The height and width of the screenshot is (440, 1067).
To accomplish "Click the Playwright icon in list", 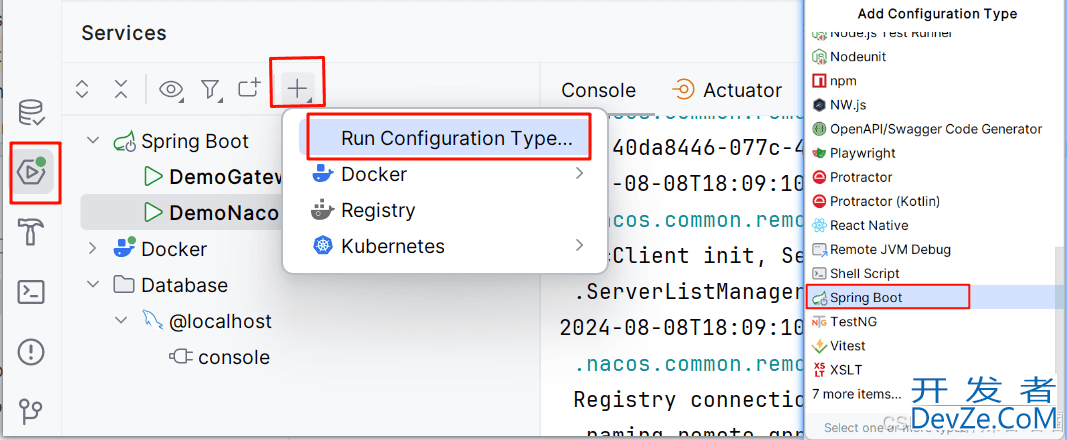I will tap(819, 153).
